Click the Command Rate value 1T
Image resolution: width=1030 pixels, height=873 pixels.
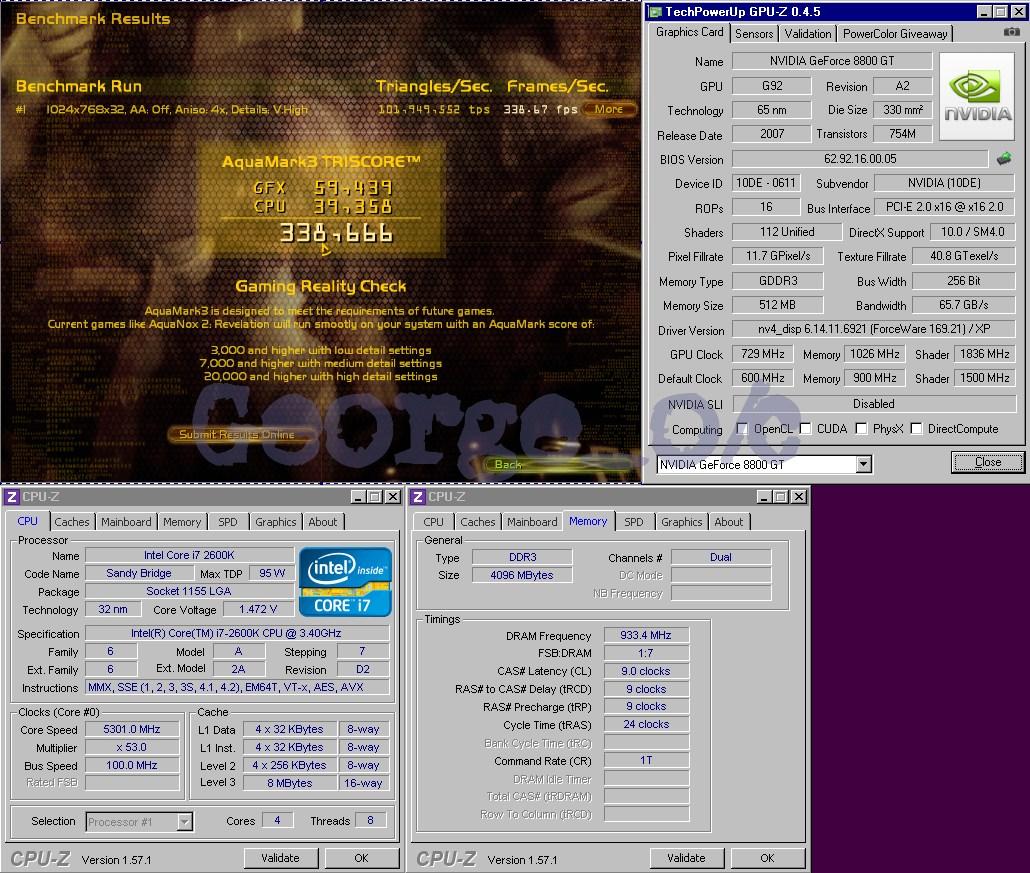tap(646, 760)
